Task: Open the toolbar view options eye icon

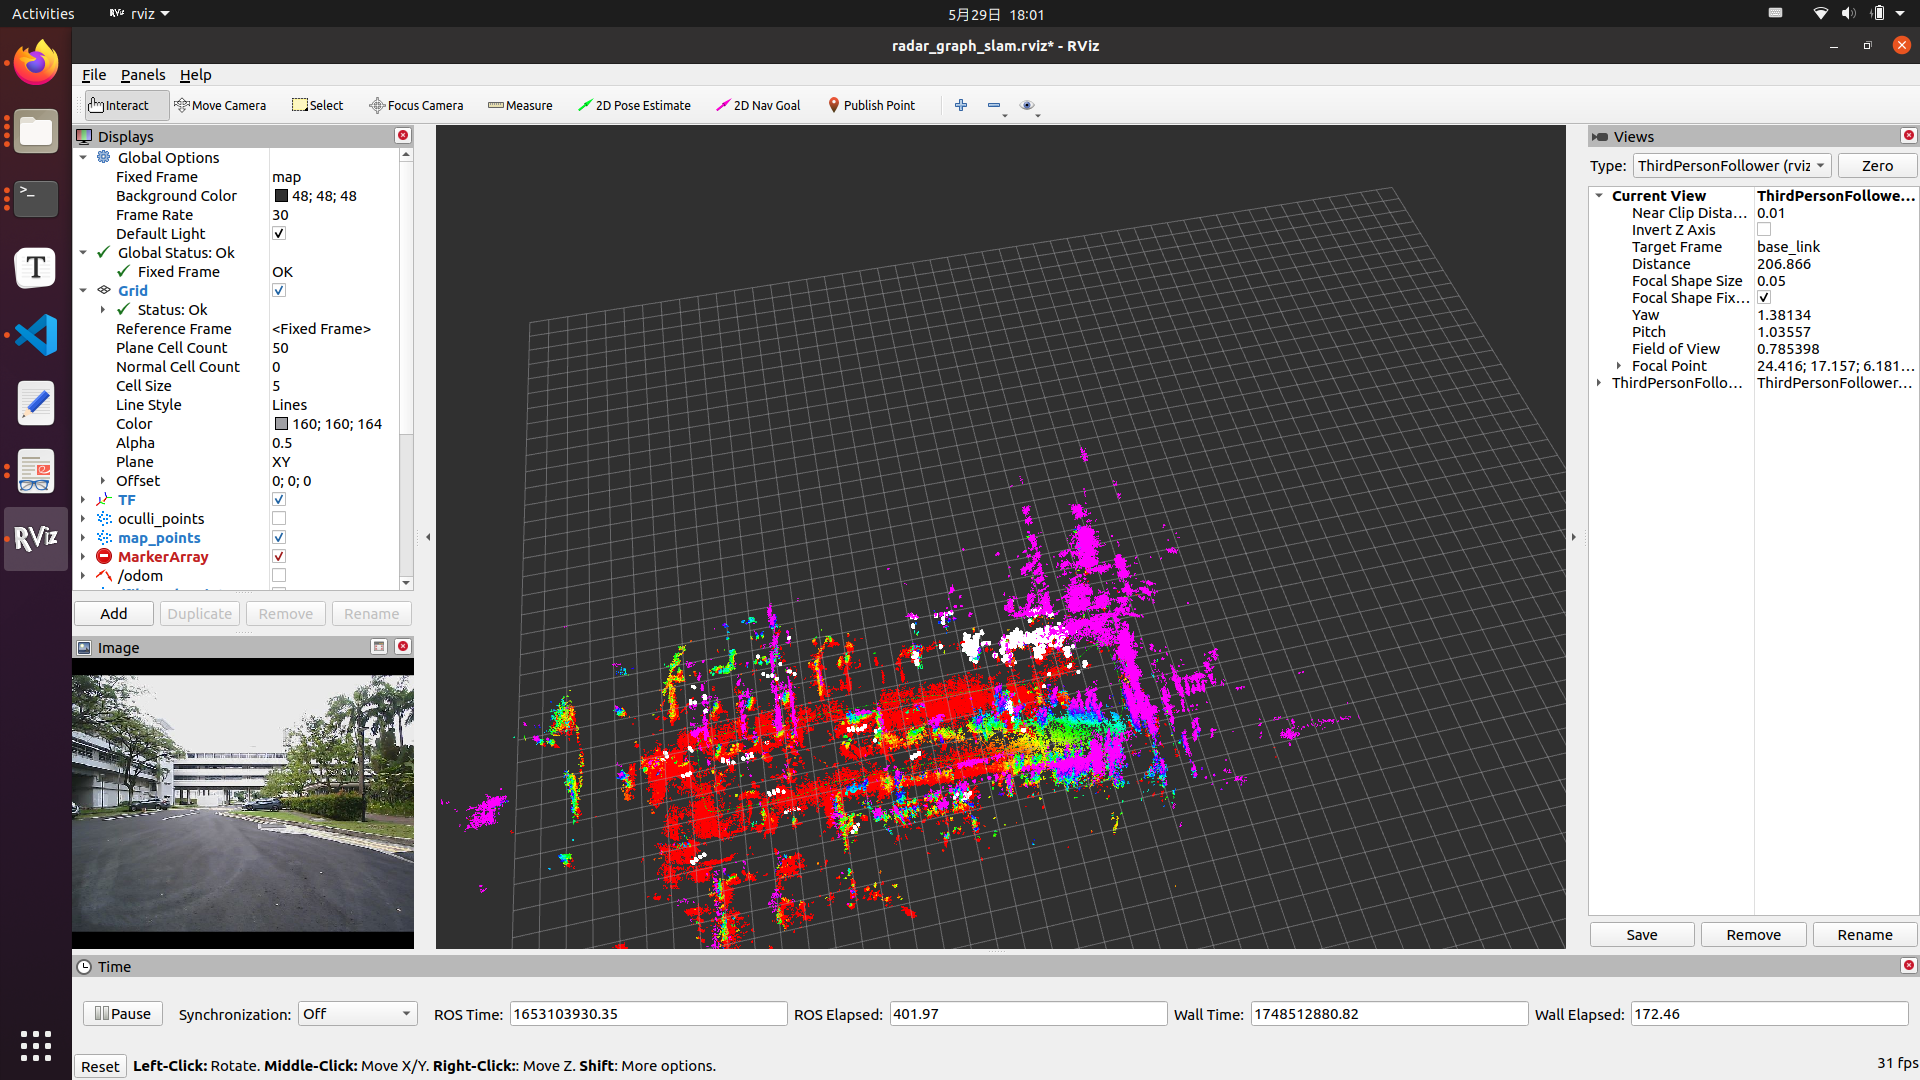Action: click(x=1027, y=105)
